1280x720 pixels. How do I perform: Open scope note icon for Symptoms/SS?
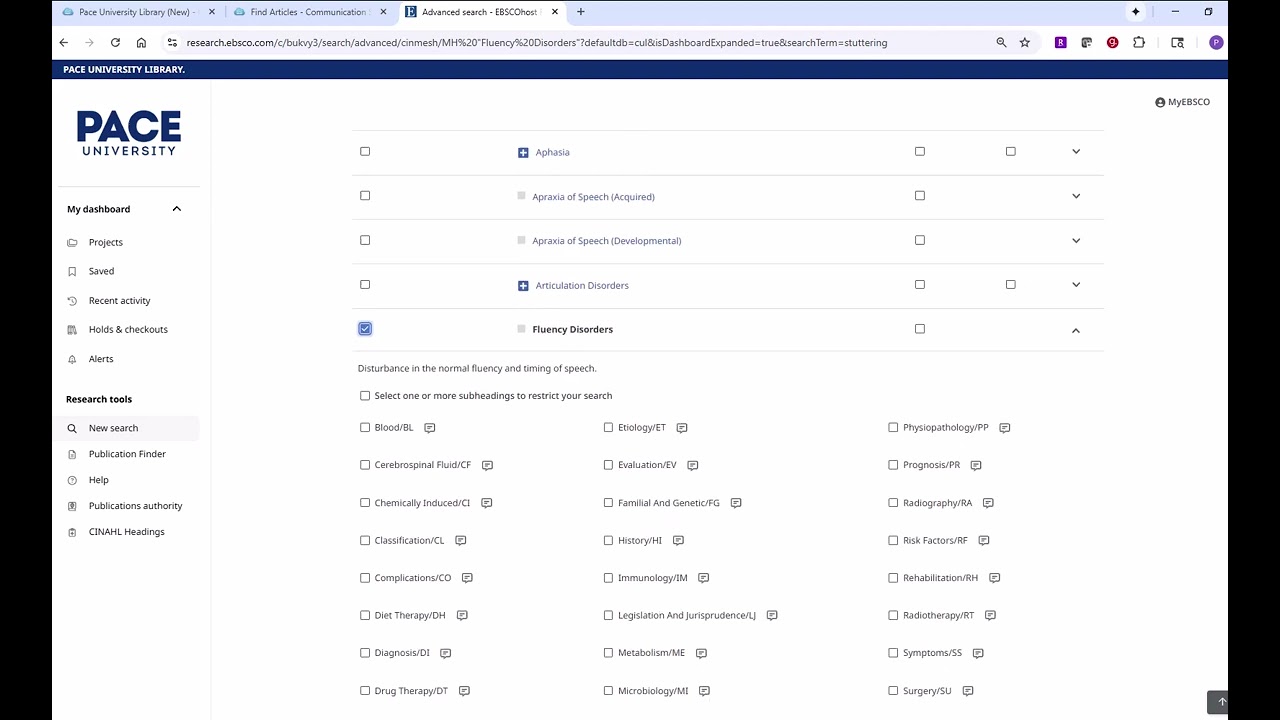(x=978, y=653)
